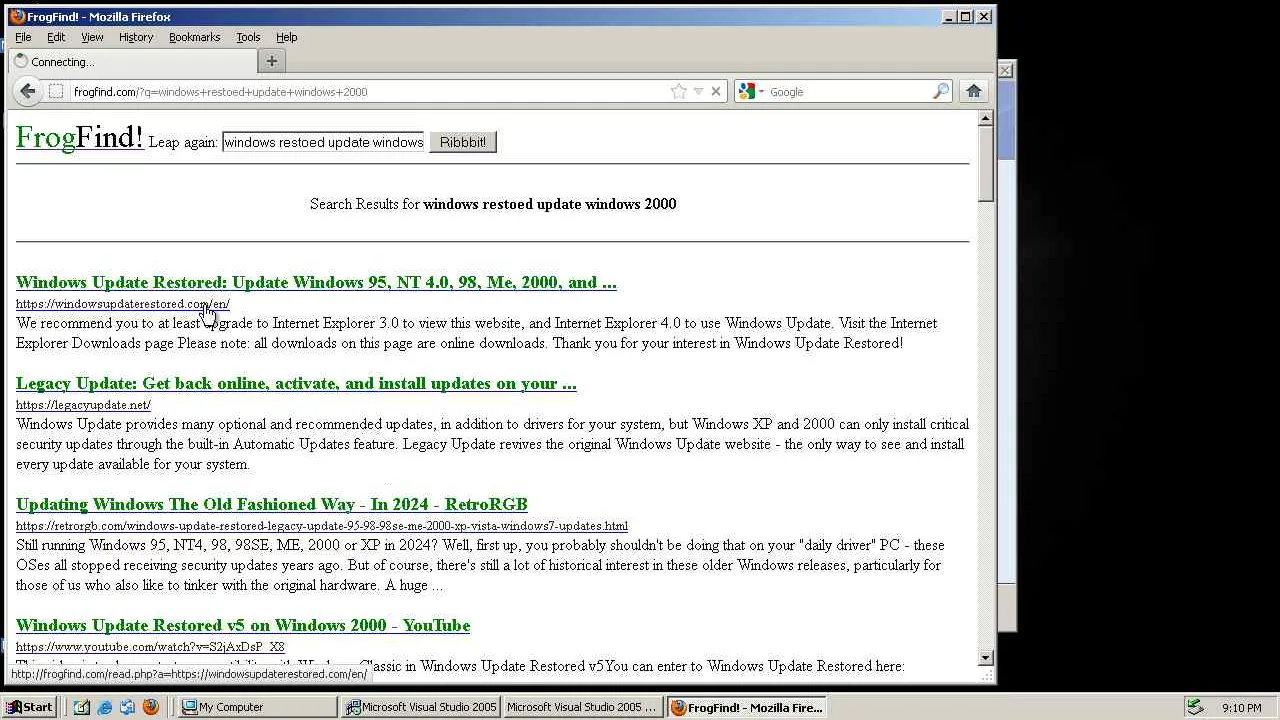Click the magnifier search icon in Google box
Viewport: 1280px width, 720px height.
click(x=941, y=91)
